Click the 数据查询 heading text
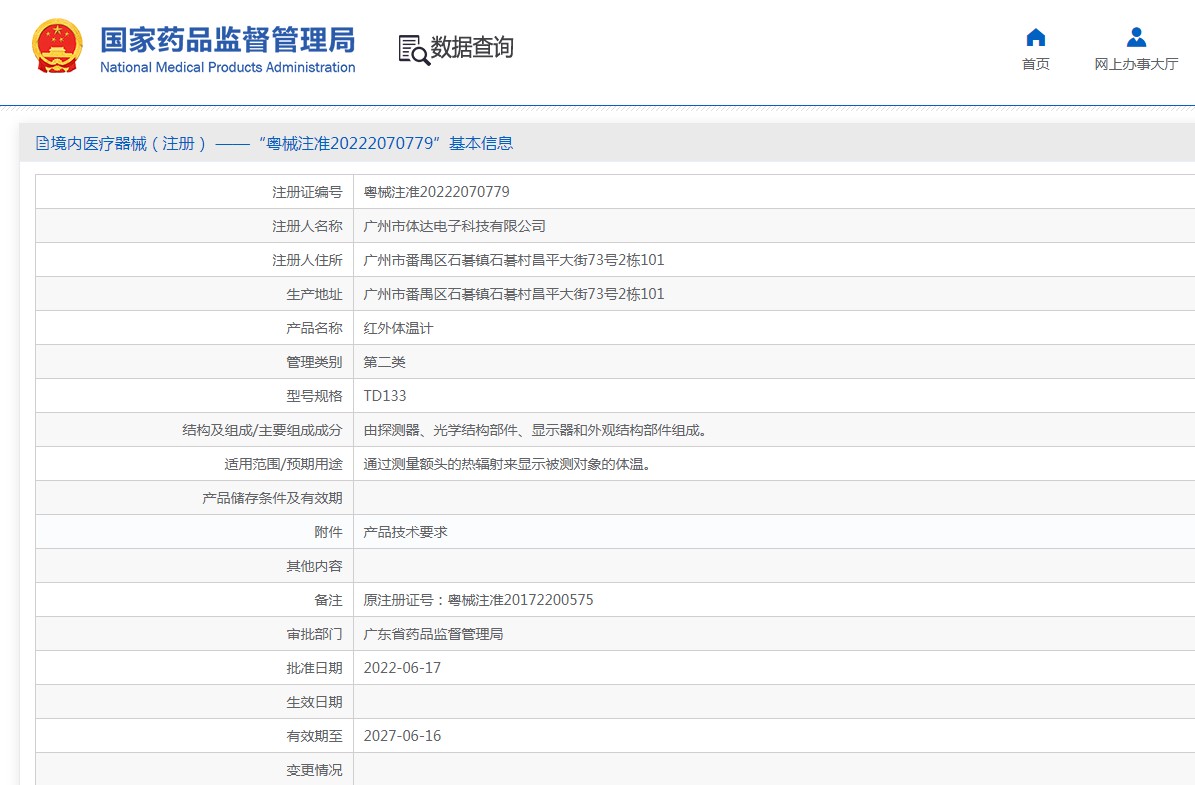The height and width of the screenshot is (785, 1195). [x=472, y=47]
